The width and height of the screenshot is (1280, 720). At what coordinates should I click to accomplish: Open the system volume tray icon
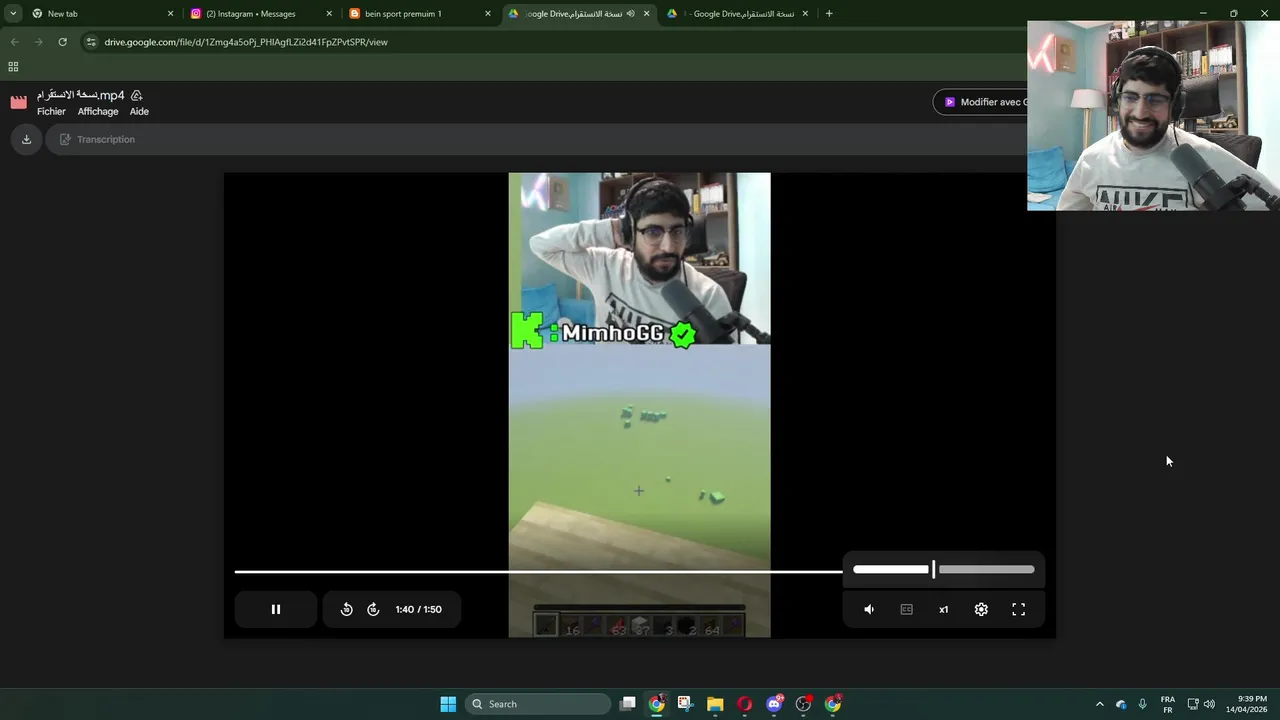1210,704
